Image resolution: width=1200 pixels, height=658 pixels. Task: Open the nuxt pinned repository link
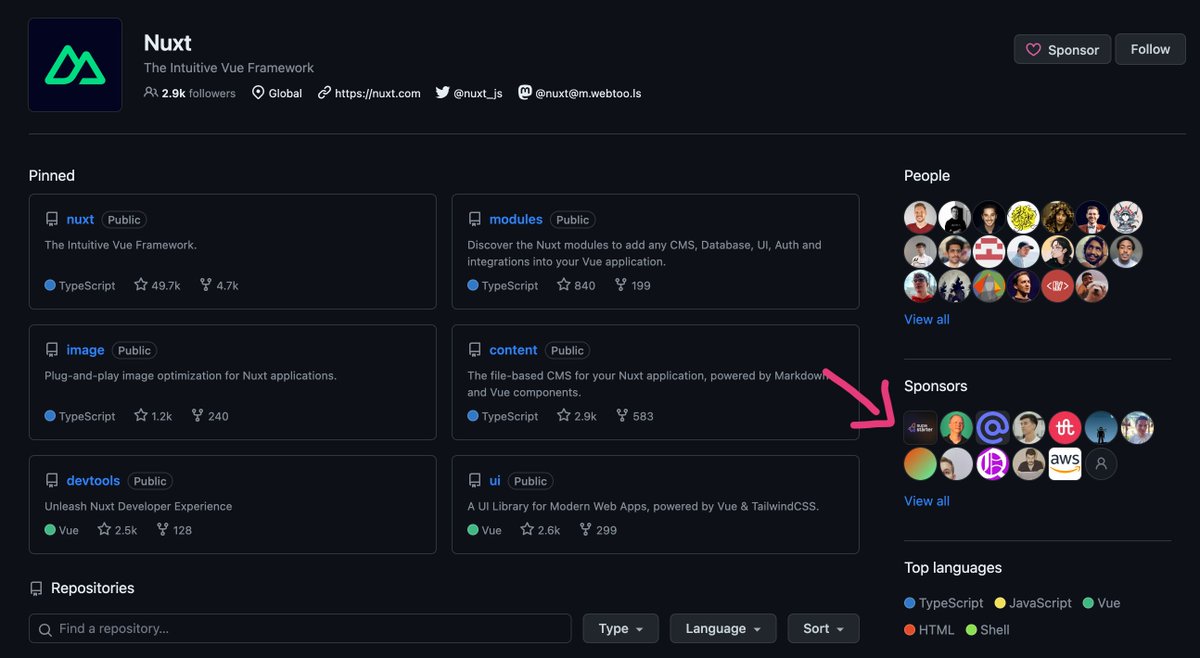(x=80, y=219)
